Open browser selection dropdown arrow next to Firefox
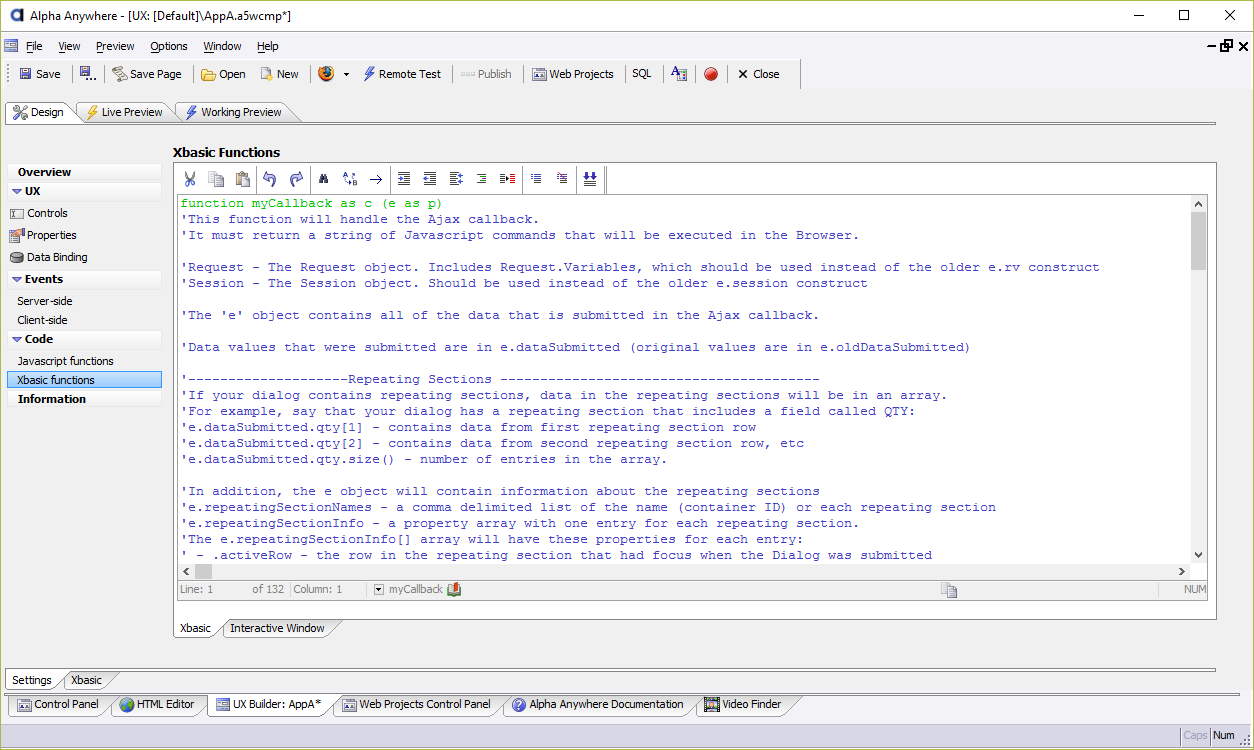Screen dimensions: 1254x750 pyautogui.click(x=346, y=74)
